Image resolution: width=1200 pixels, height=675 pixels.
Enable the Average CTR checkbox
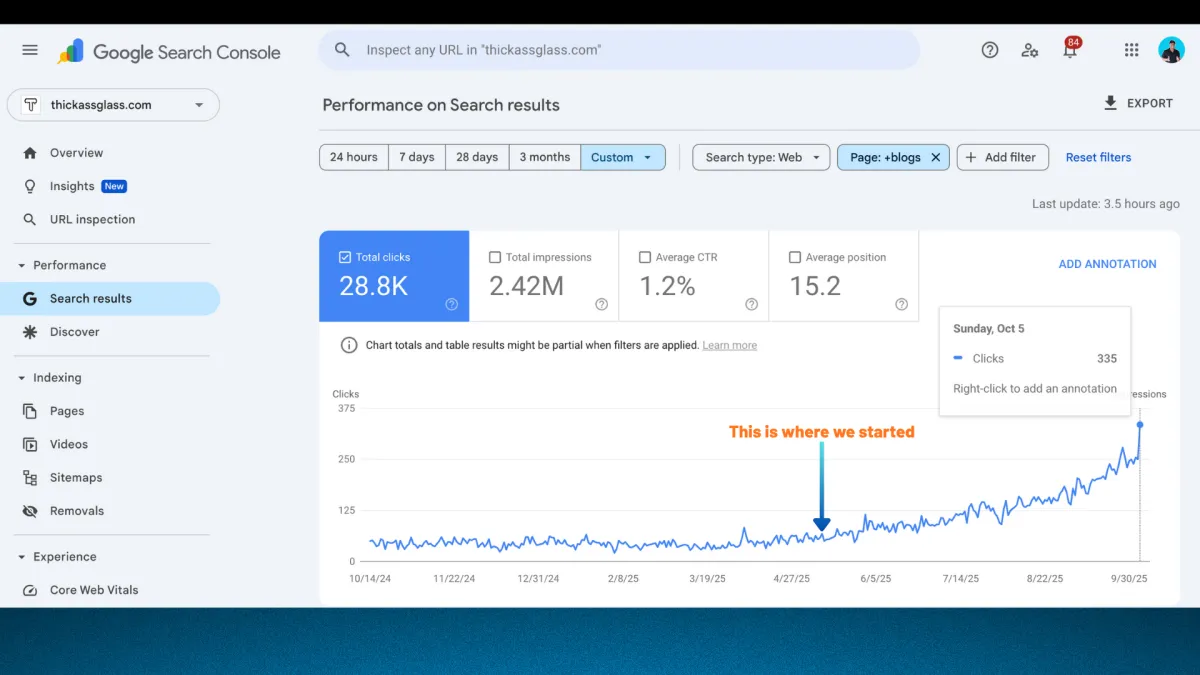pos(645,257)
